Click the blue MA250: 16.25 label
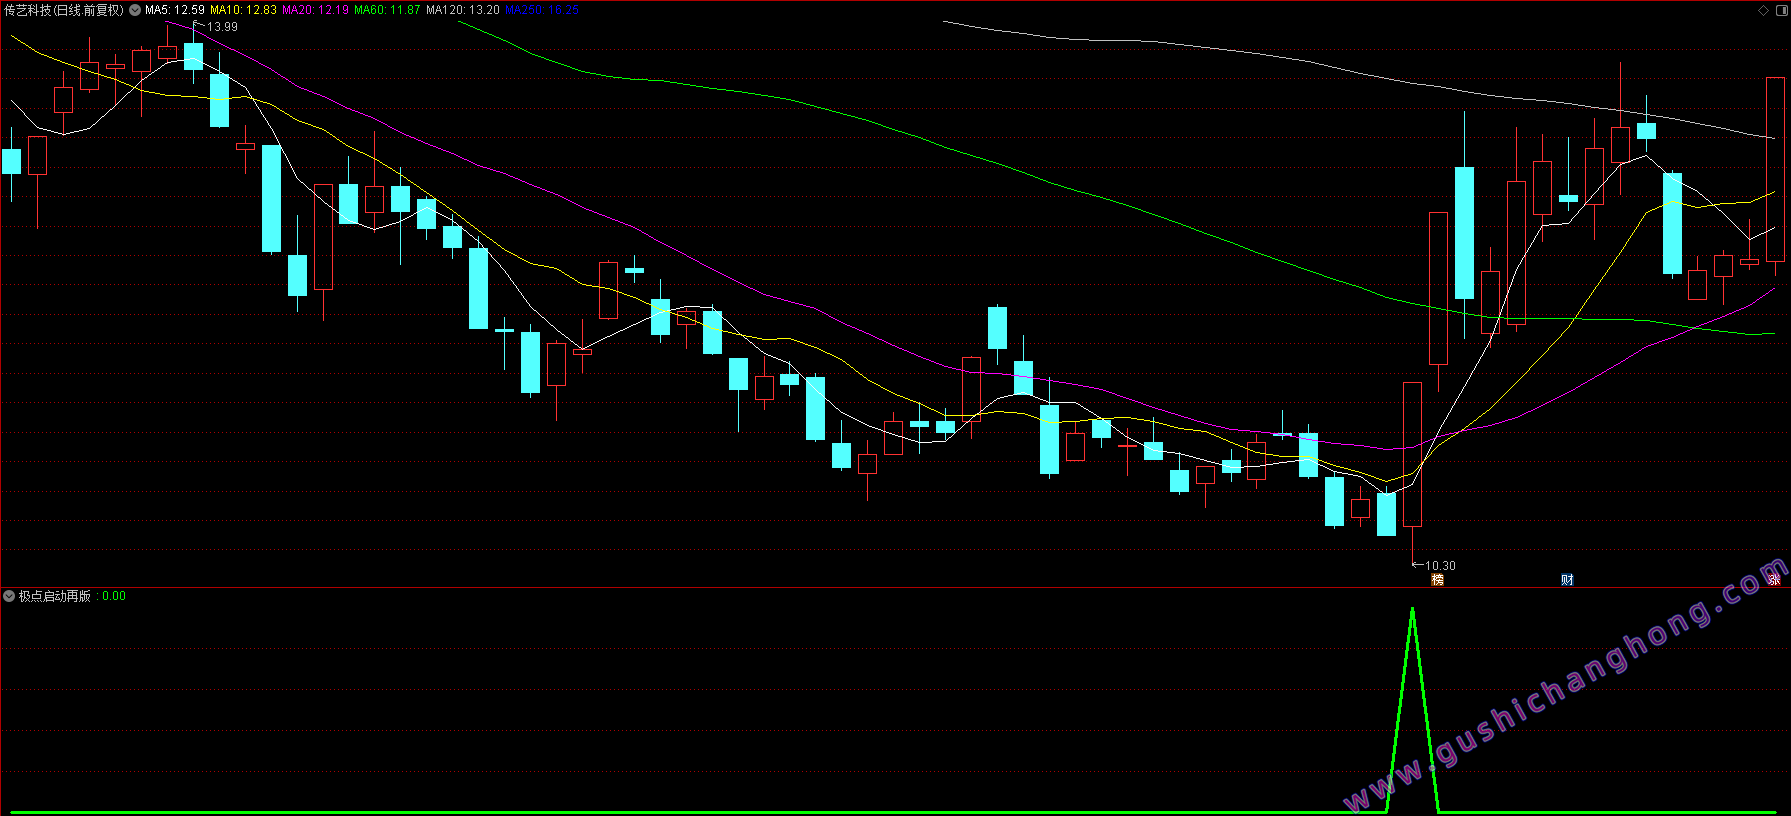 542,10
